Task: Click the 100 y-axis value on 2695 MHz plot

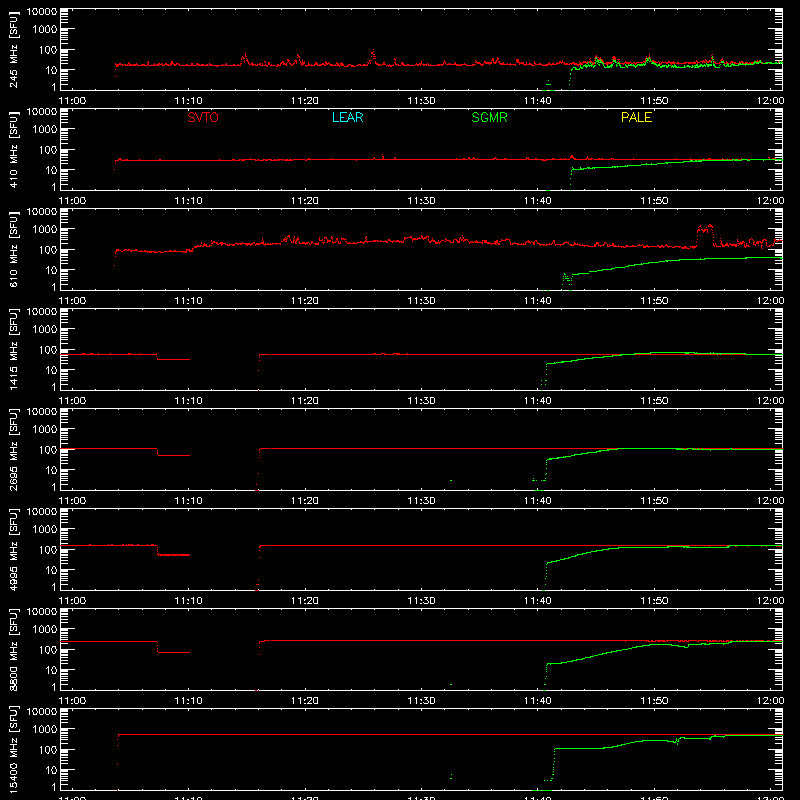Action: (48, 450)
